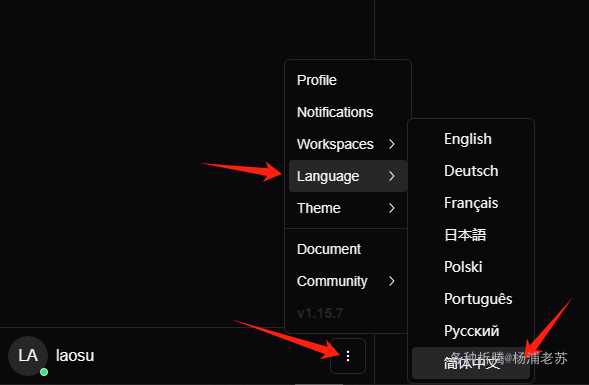This screenshot has height=385, width=589.
Task: Expand the Language submenu chevron
Action: (392, 176)
